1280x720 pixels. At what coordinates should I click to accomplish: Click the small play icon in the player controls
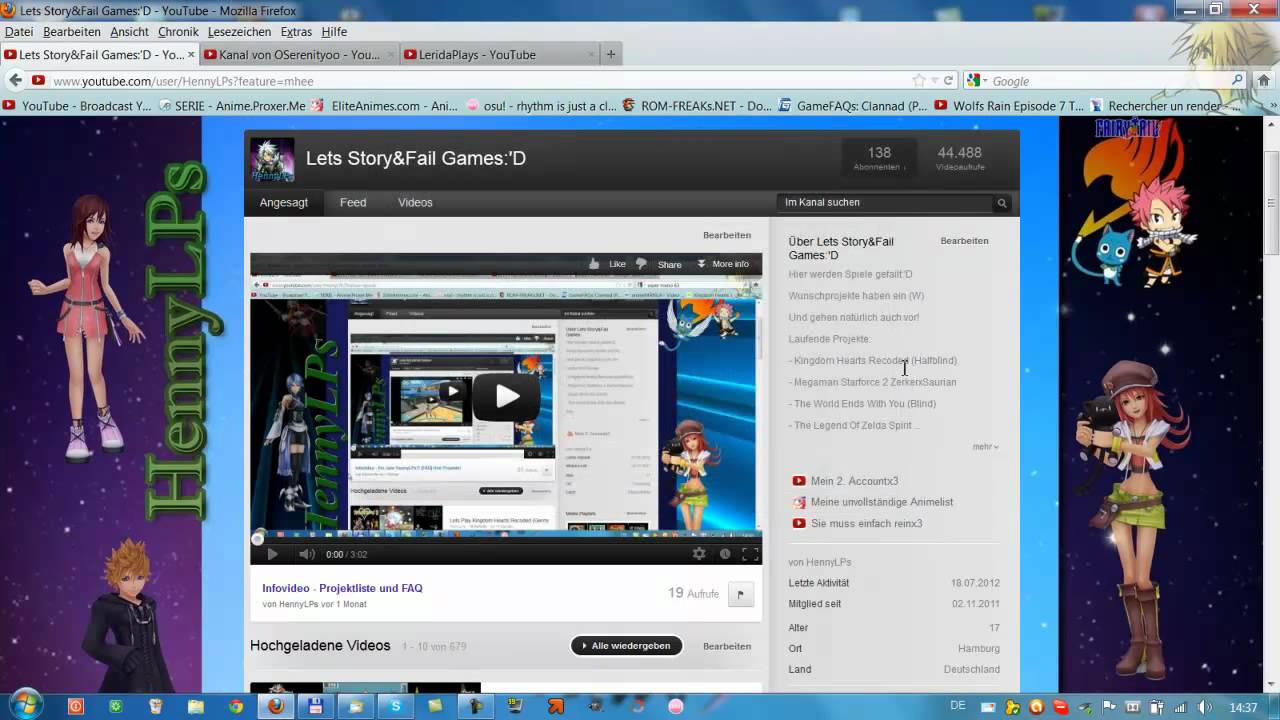272,553
